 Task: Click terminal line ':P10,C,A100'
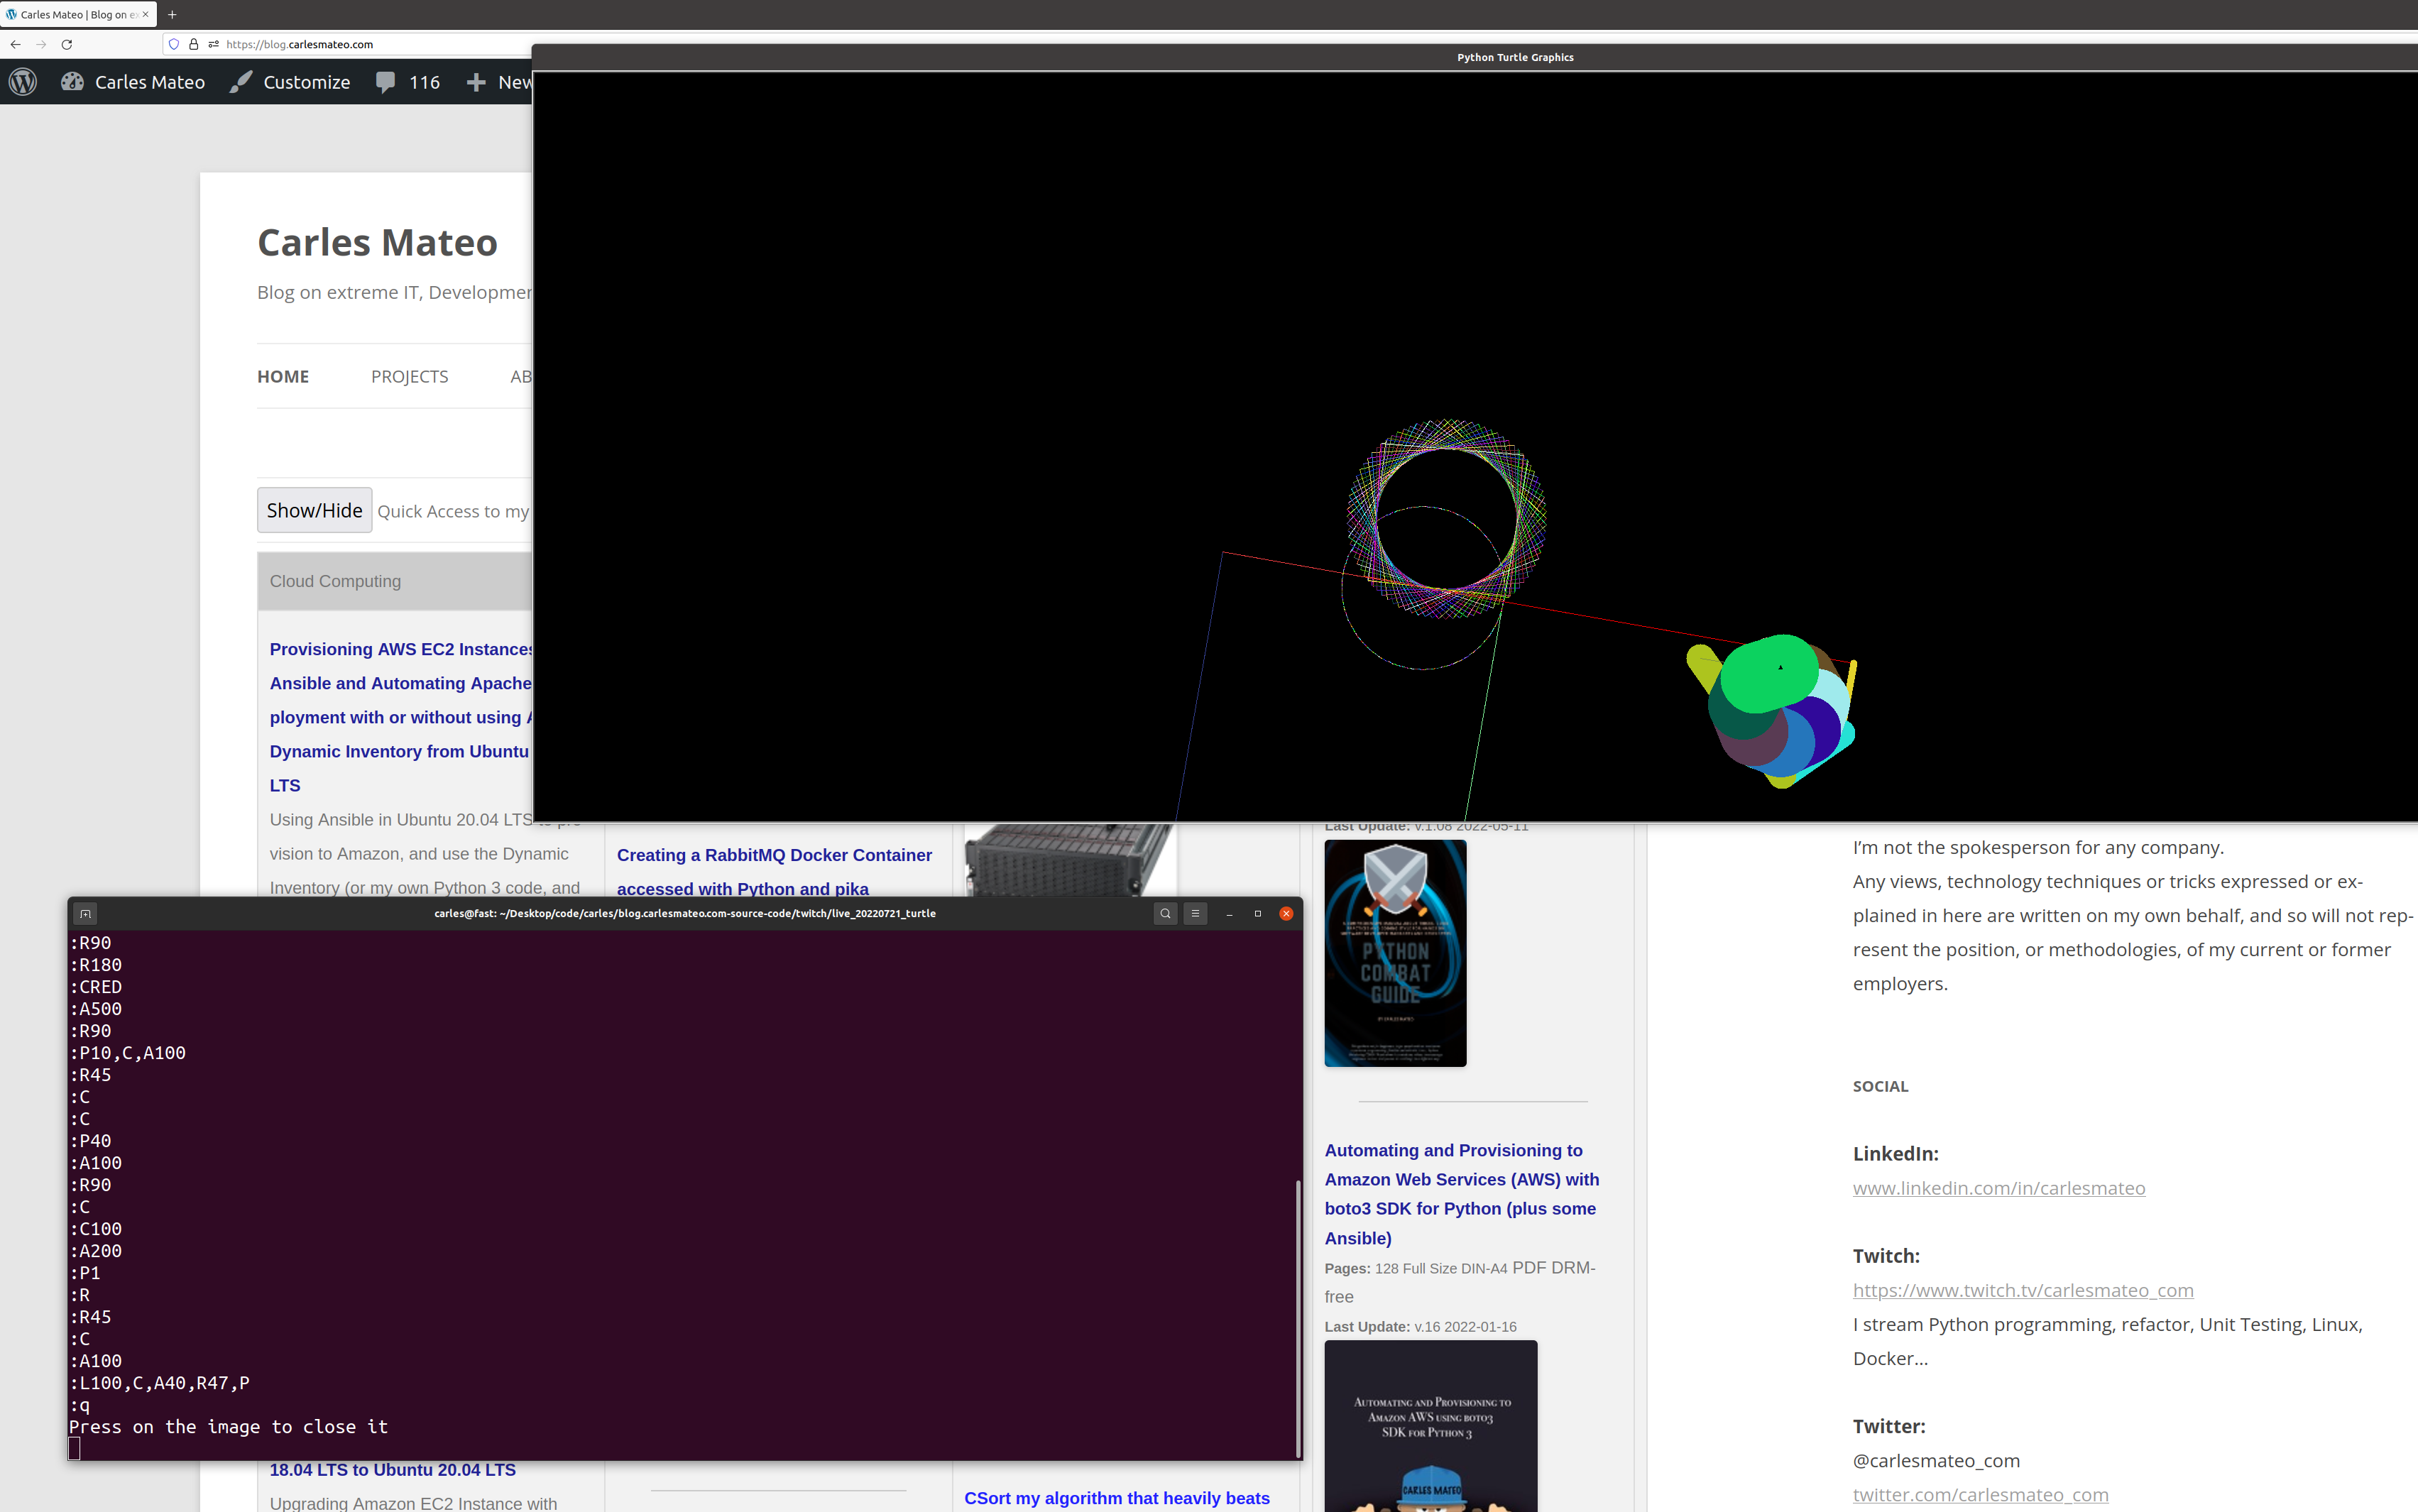click(127, 1053)
